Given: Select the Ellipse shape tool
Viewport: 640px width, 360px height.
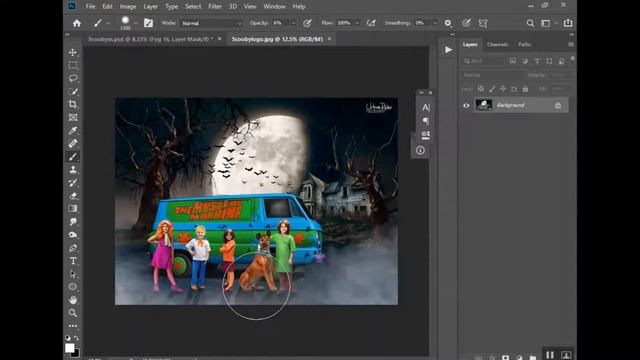Looking at the screenshot, I should click(x=73, y=287).
